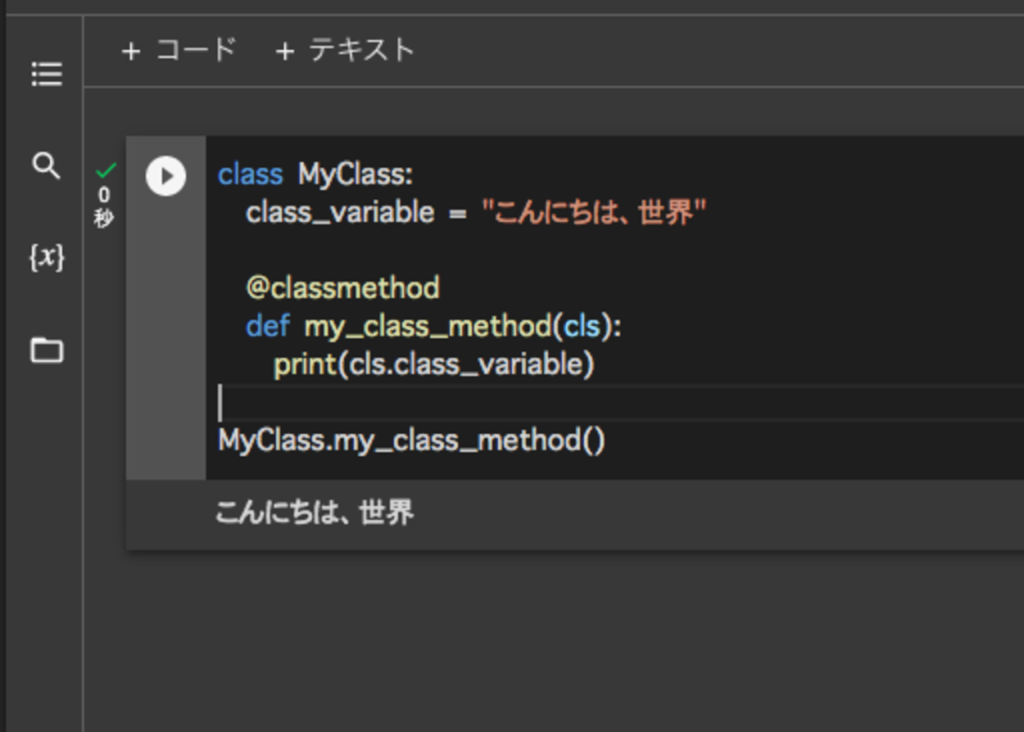Run the code cell with play button
1024x732 pixels.
pyautogui.click(x=166, y=176)
